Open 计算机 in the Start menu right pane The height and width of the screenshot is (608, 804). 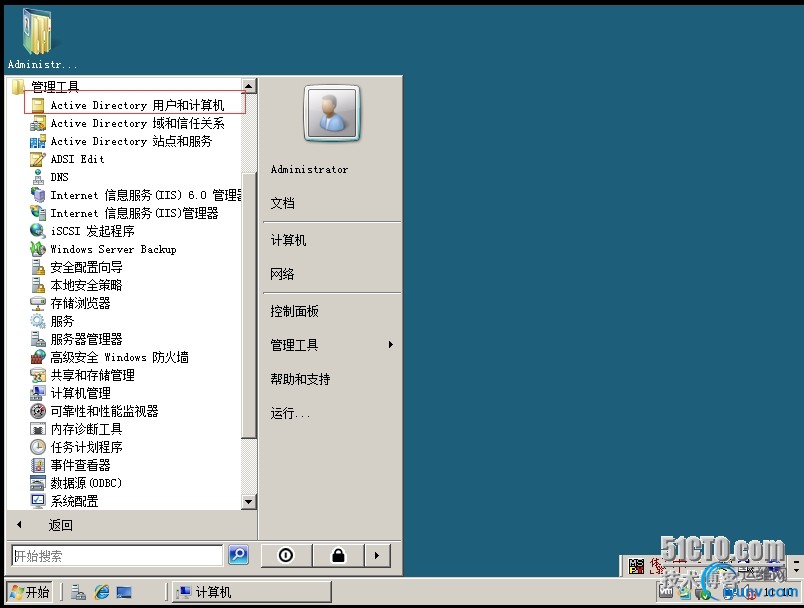[288, 240]
